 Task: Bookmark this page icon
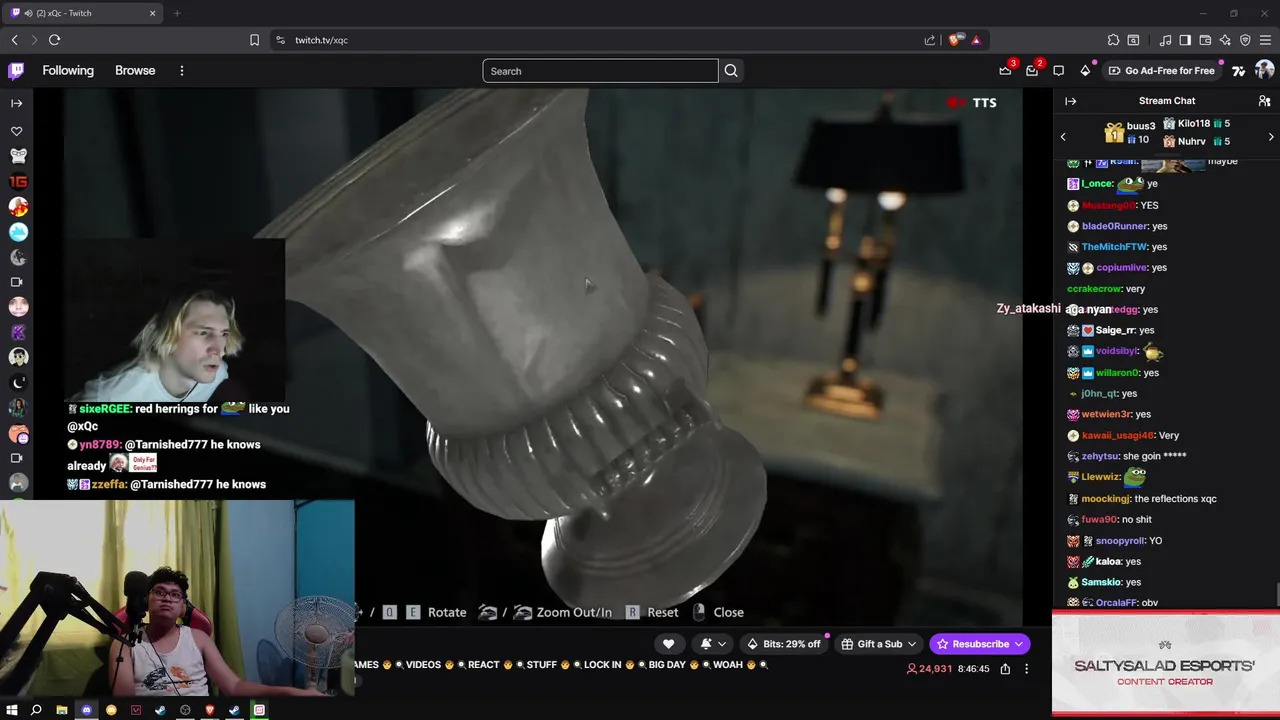tap(254, 40)
